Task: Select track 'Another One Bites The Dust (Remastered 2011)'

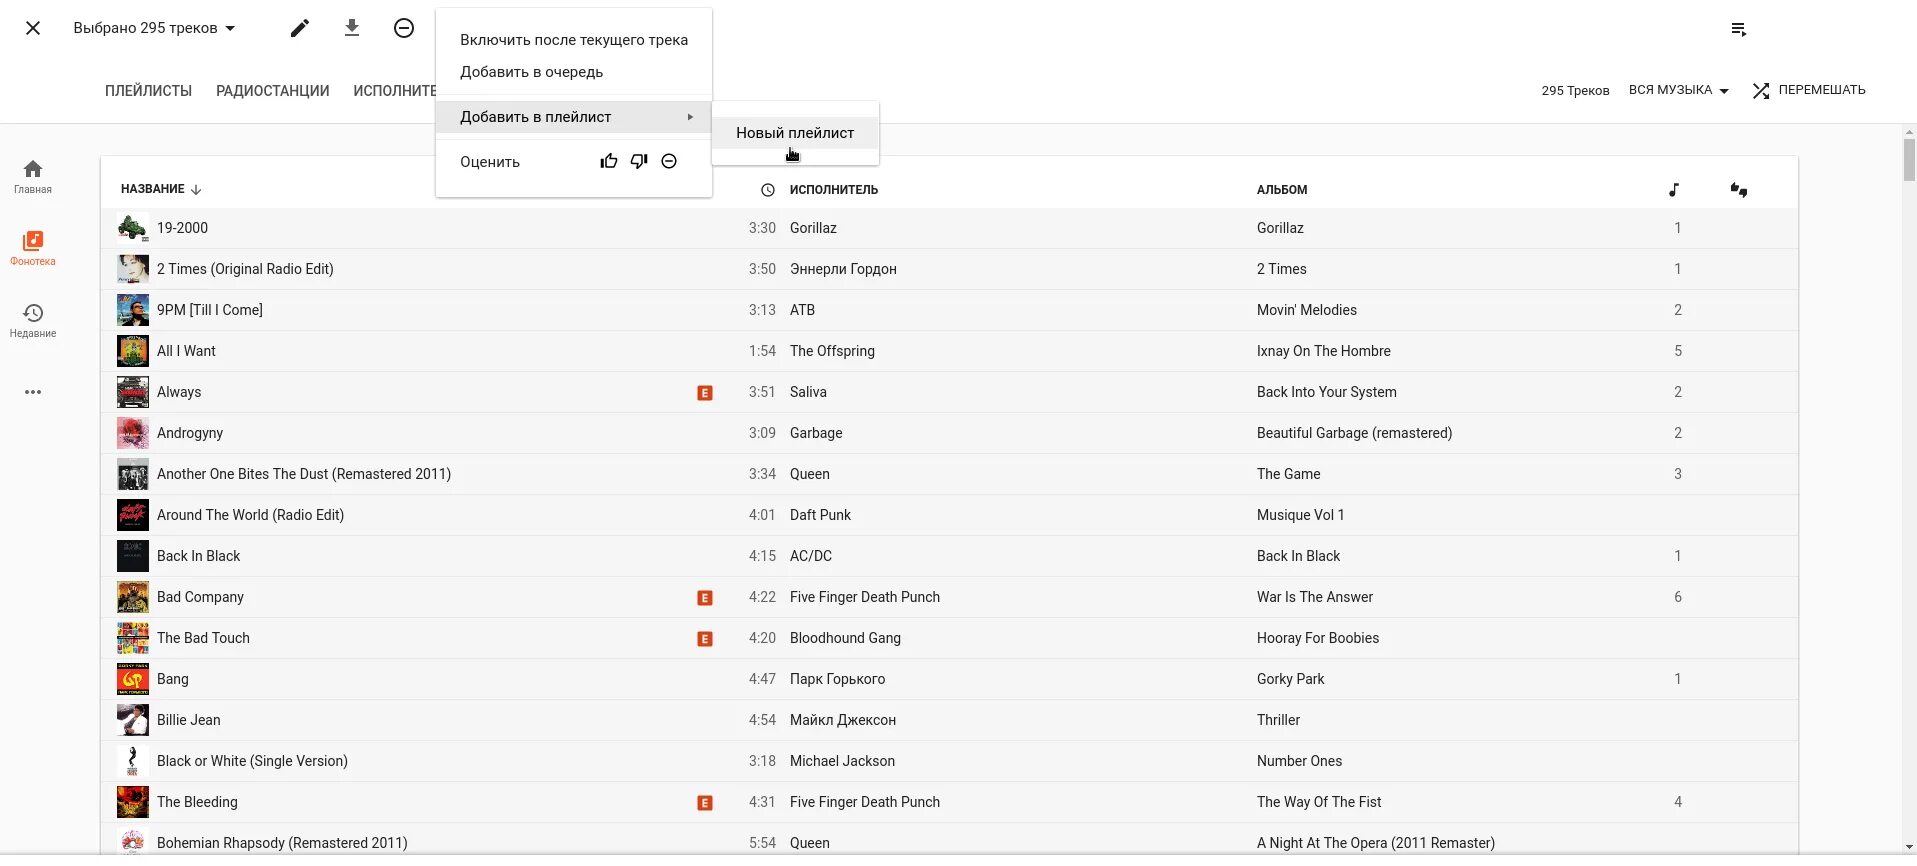Action: pyautogui.click(x=304, y=474)
